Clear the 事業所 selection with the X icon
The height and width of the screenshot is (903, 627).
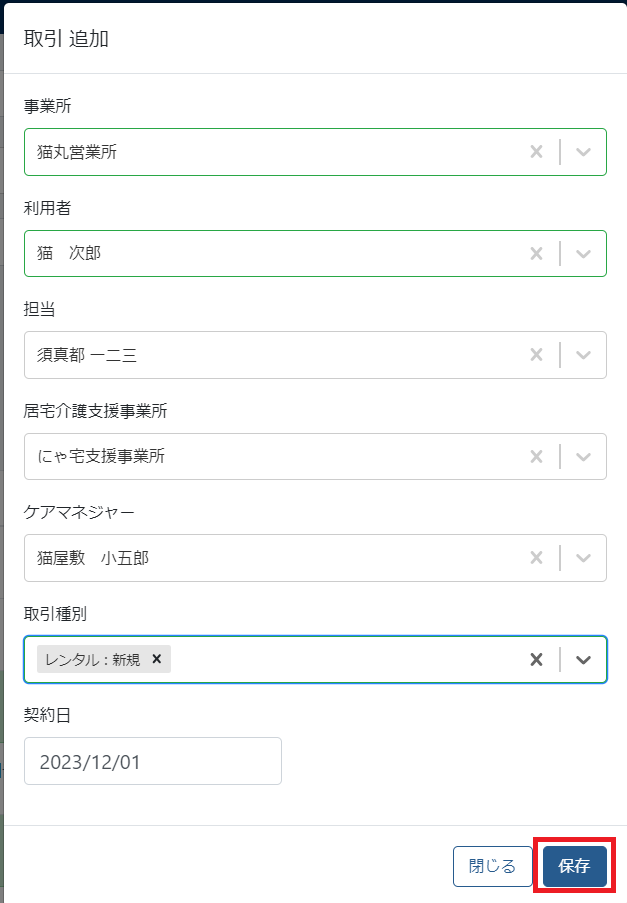tap(536, 152)
